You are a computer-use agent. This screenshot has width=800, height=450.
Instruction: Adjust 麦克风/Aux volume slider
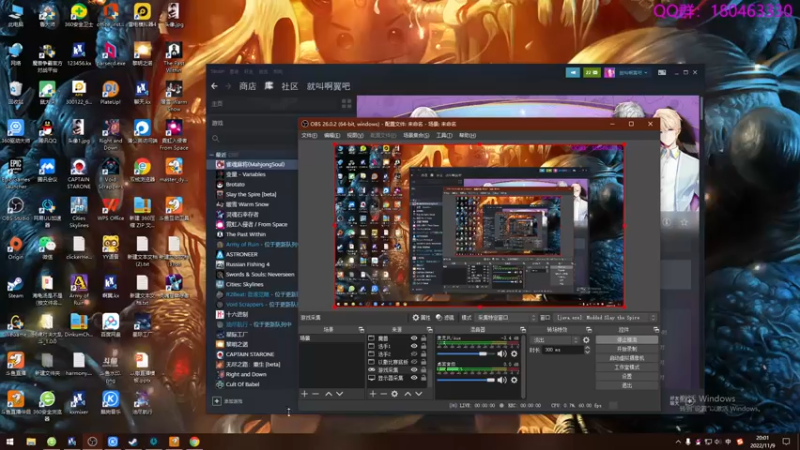point(466,354)
